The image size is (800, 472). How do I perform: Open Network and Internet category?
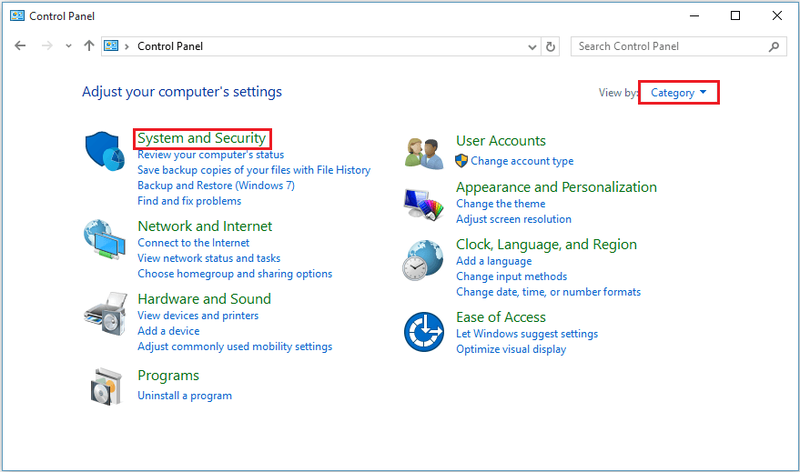click(x=205, y=226)
